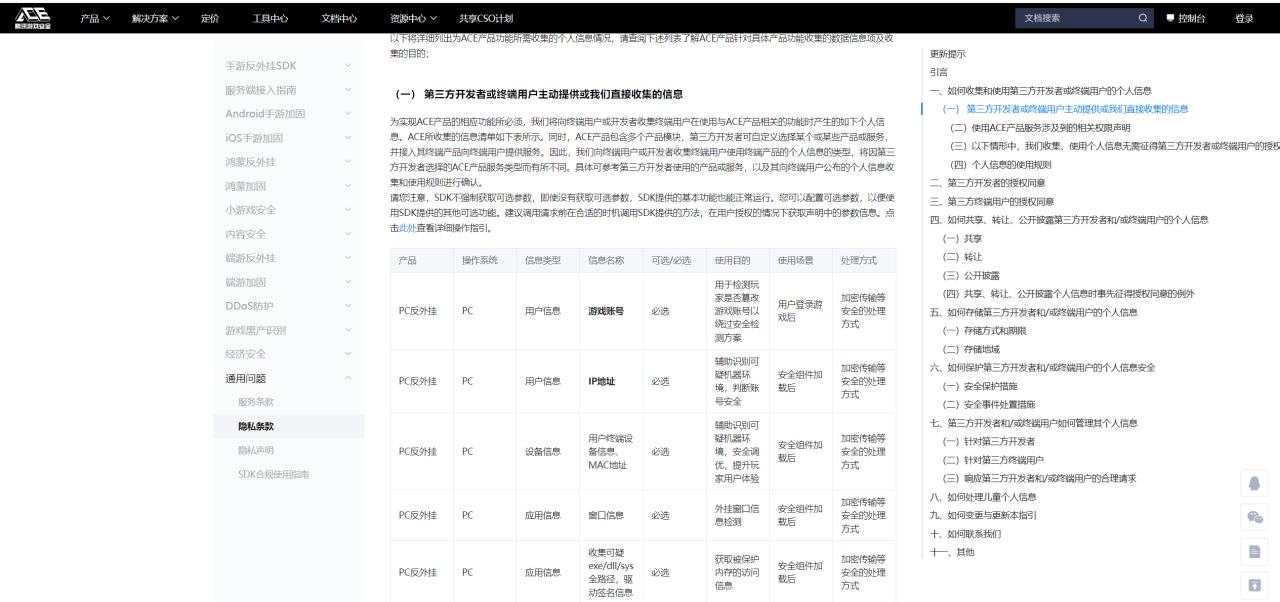Jump to (二) 针对第三方终端用户 in outline
1280x602 pixels.
click(x=993, y=460)
